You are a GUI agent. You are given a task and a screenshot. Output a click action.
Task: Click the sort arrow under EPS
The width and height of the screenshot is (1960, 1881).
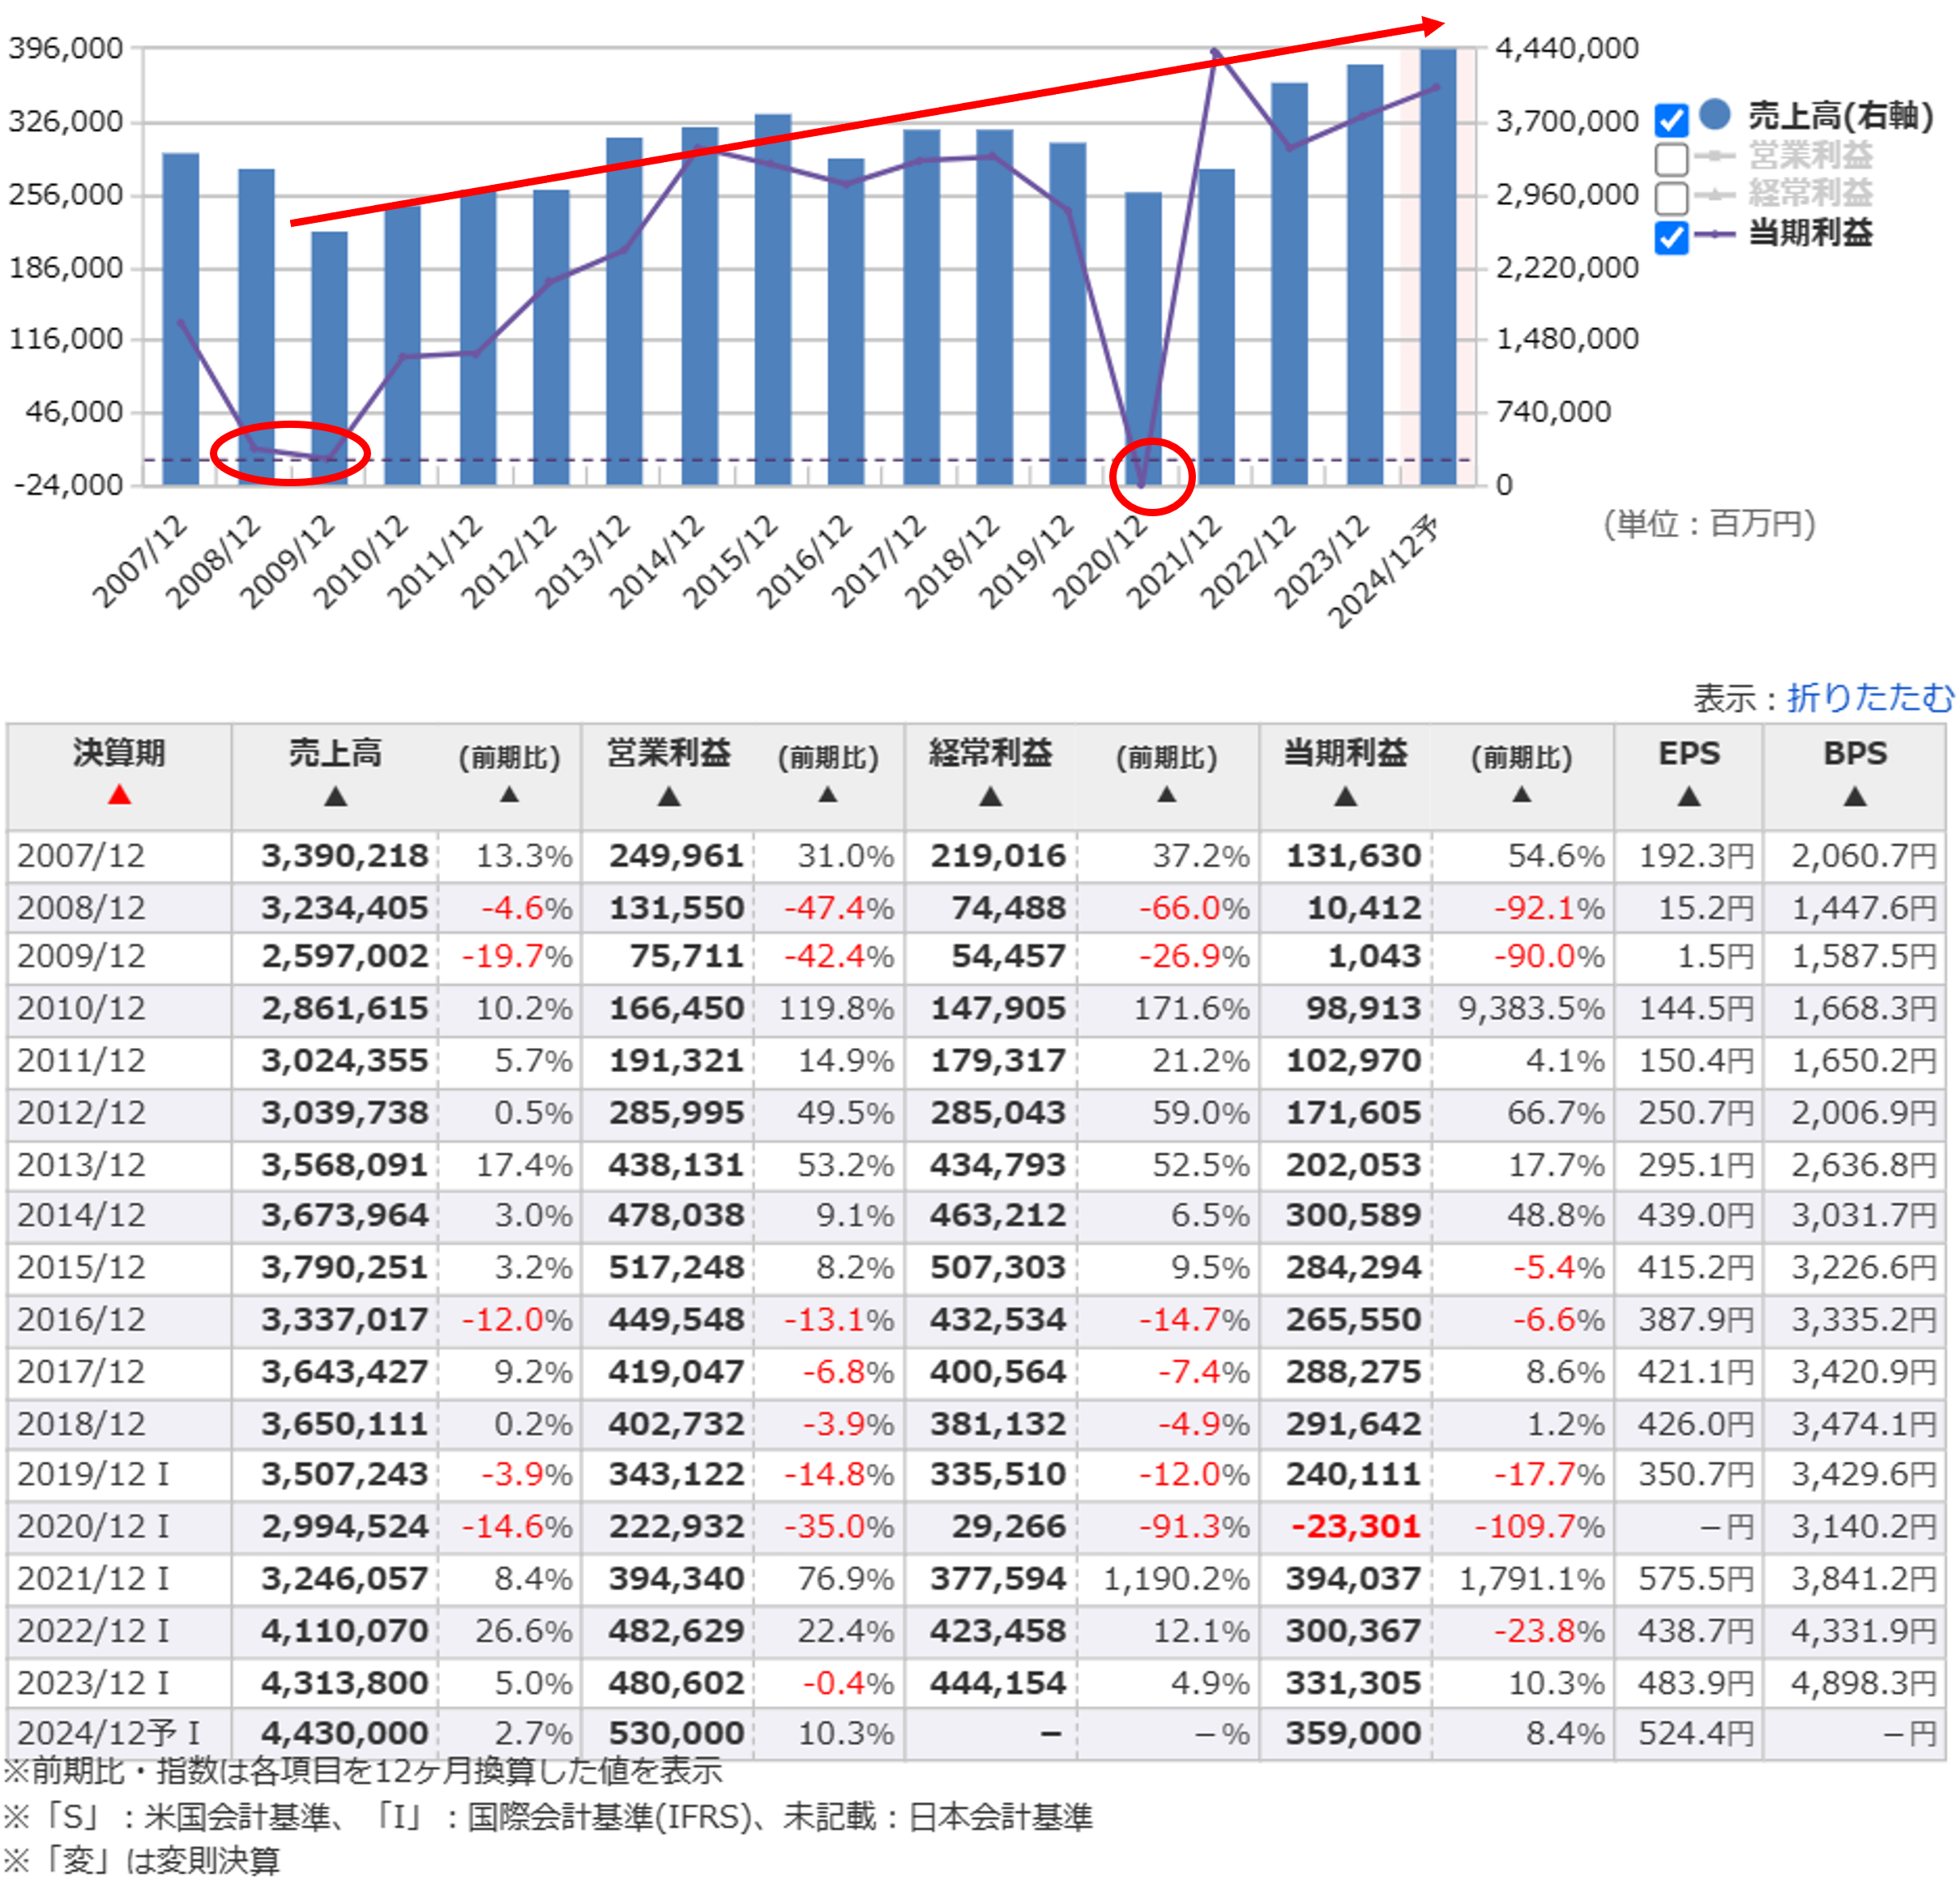[x=1688, y=797]
